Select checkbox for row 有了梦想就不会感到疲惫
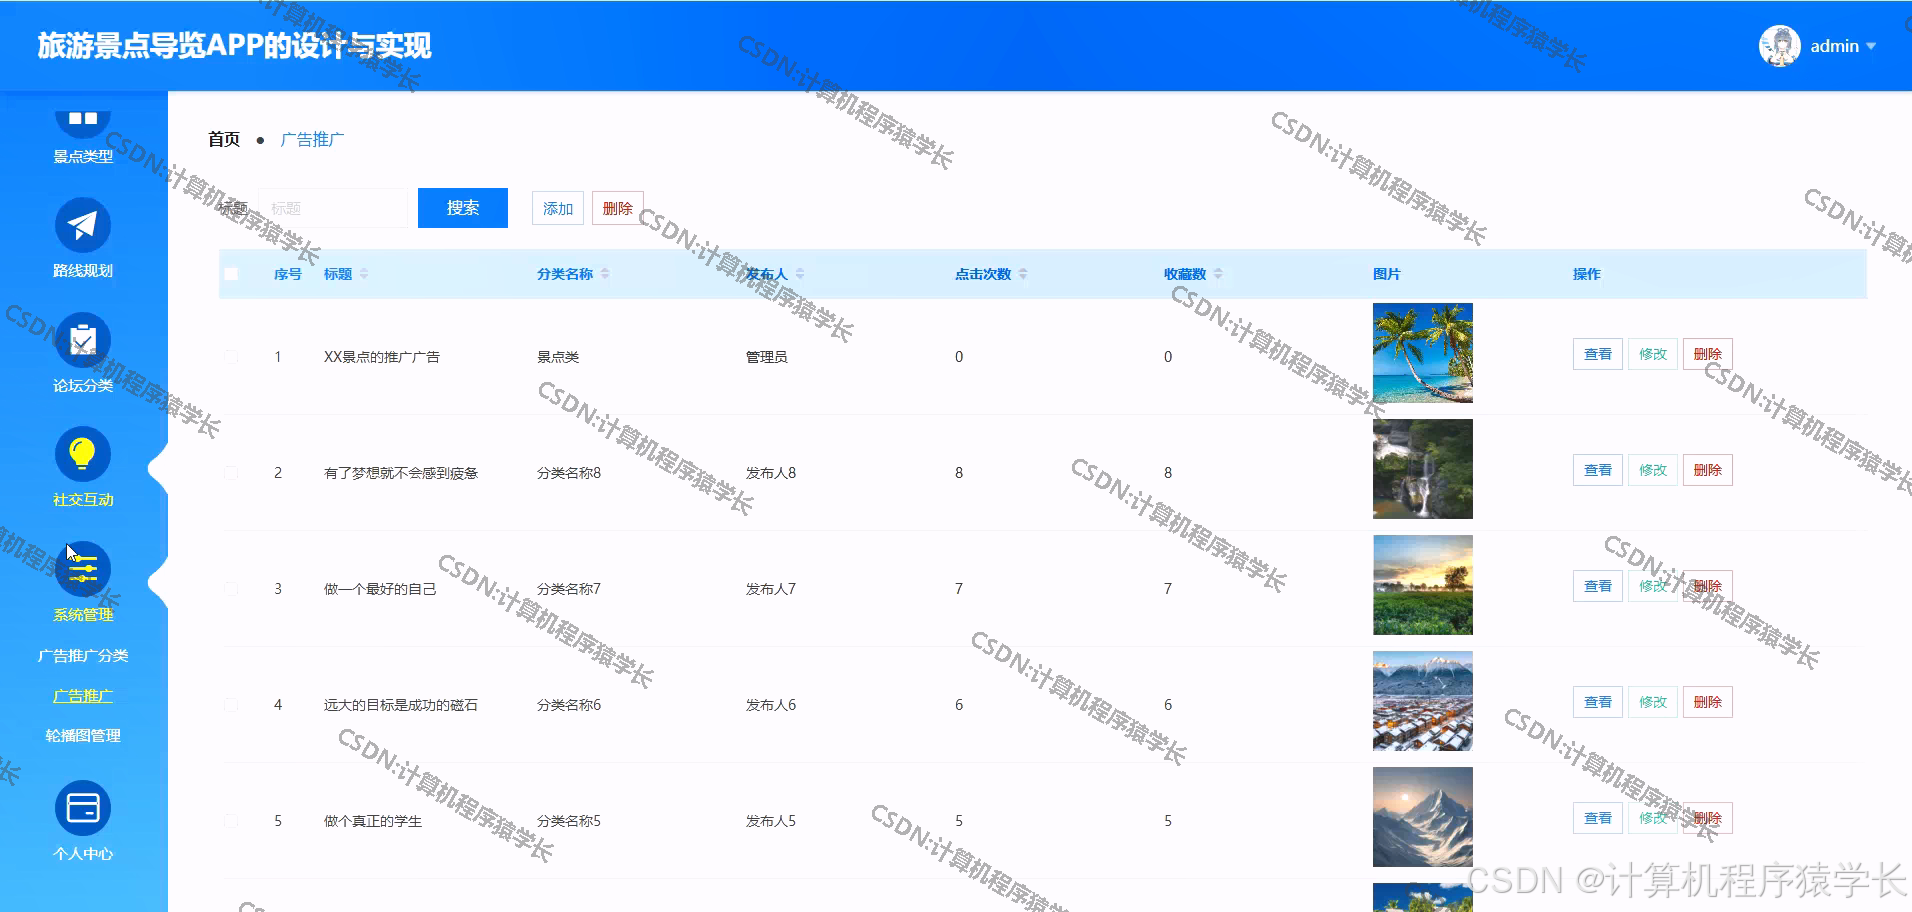Viewport: 1912px width, 912px height. click(231, 473)
